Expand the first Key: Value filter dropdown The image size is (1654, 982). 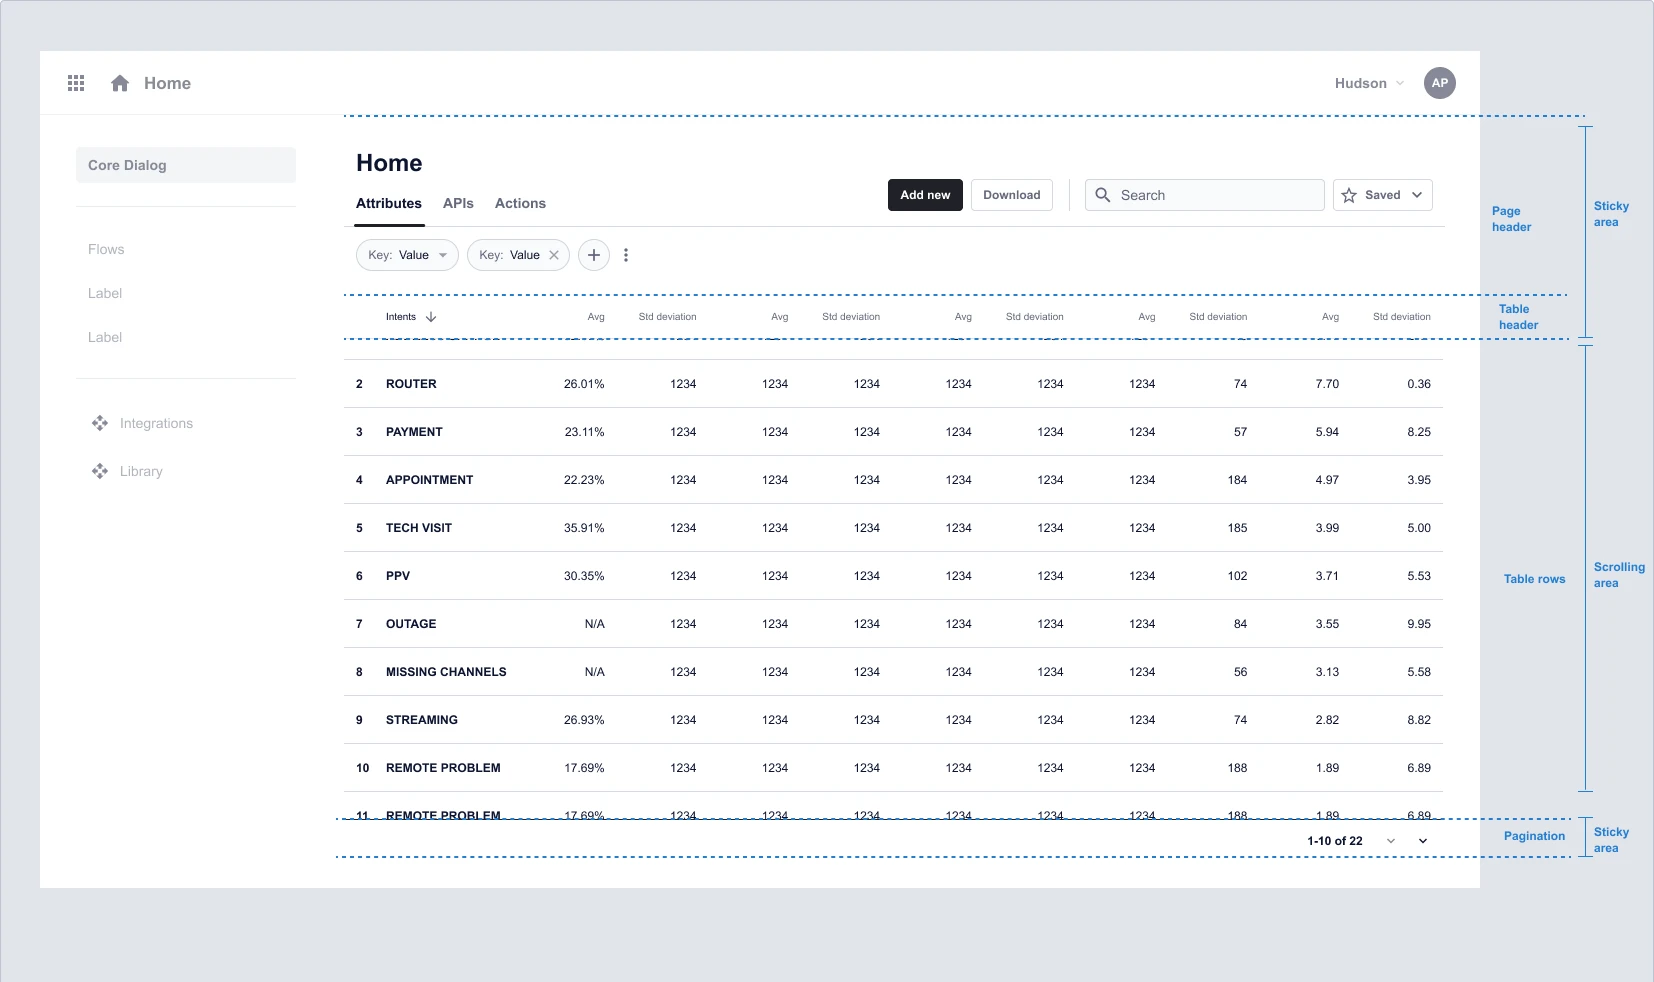(x=443, y=255)
